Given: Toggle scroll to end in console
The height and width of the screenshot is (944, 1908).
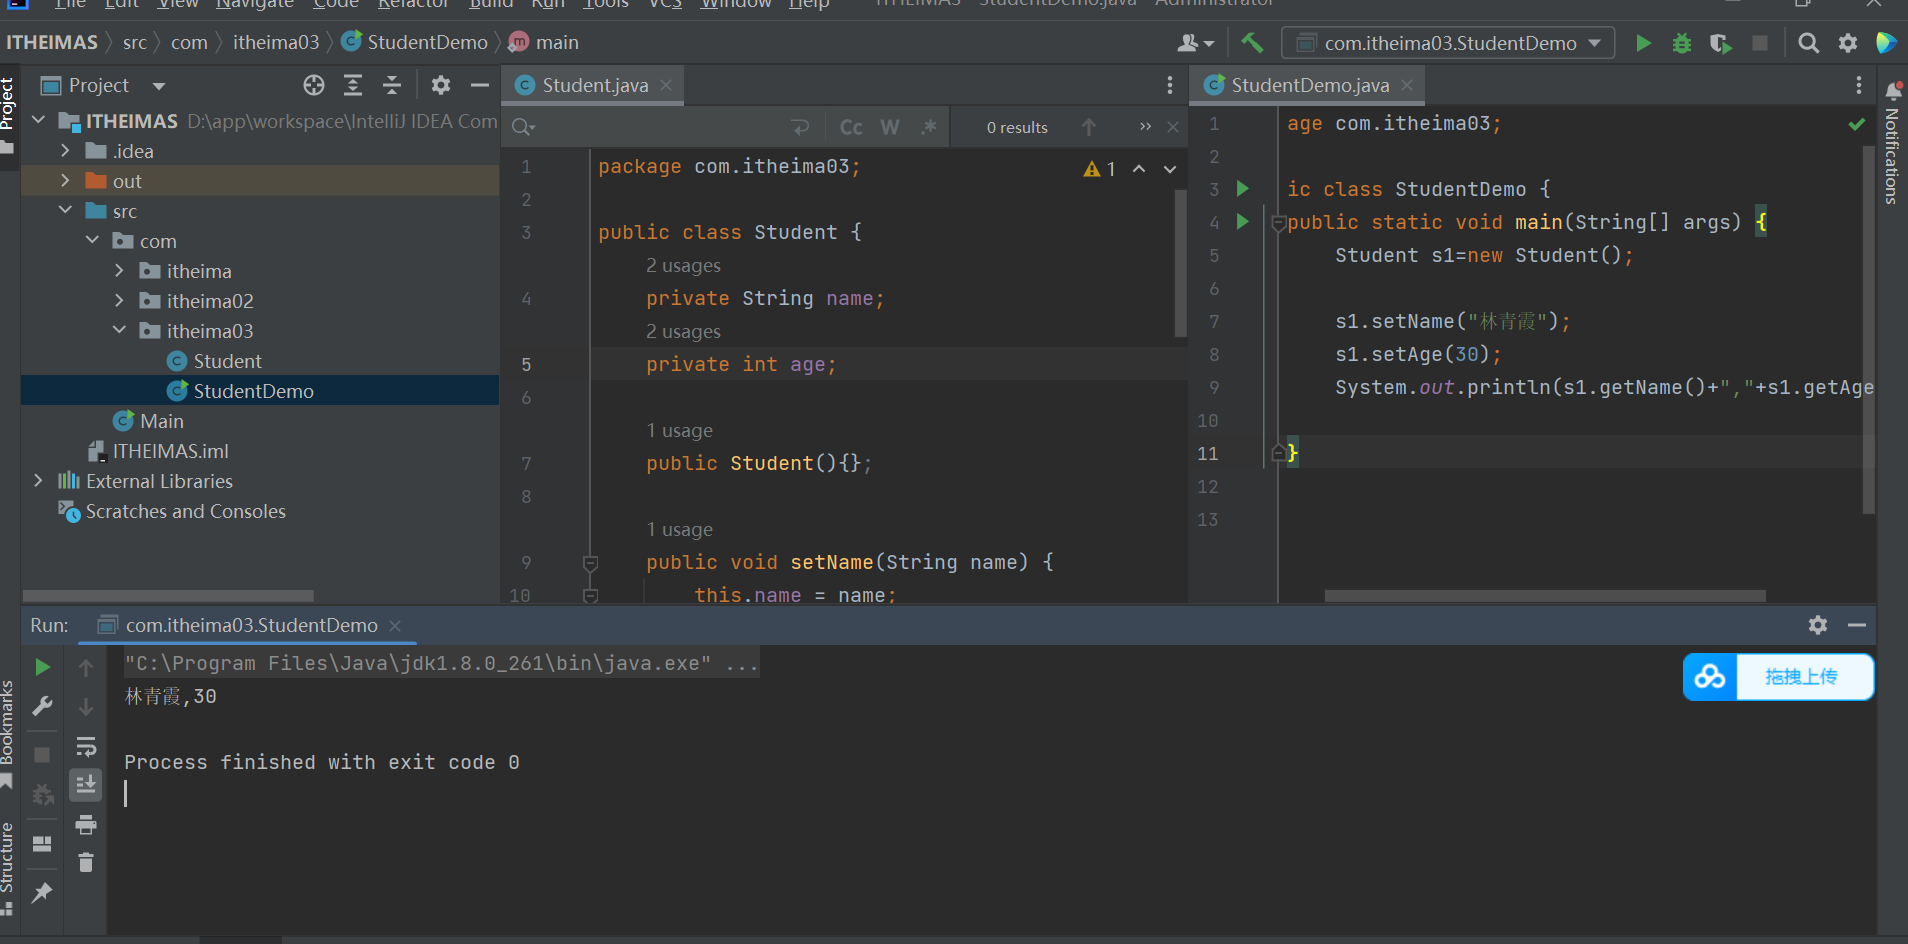Looking at the screenshot, I should pyautogui.click(x=86, y=785).
